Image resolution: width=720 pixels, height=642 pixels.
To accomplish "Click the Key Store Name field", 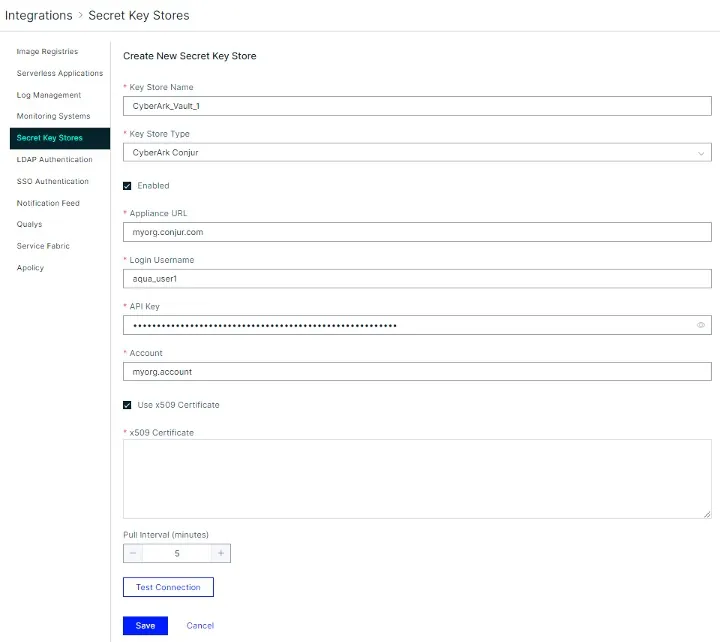I will tap(417, 106).
